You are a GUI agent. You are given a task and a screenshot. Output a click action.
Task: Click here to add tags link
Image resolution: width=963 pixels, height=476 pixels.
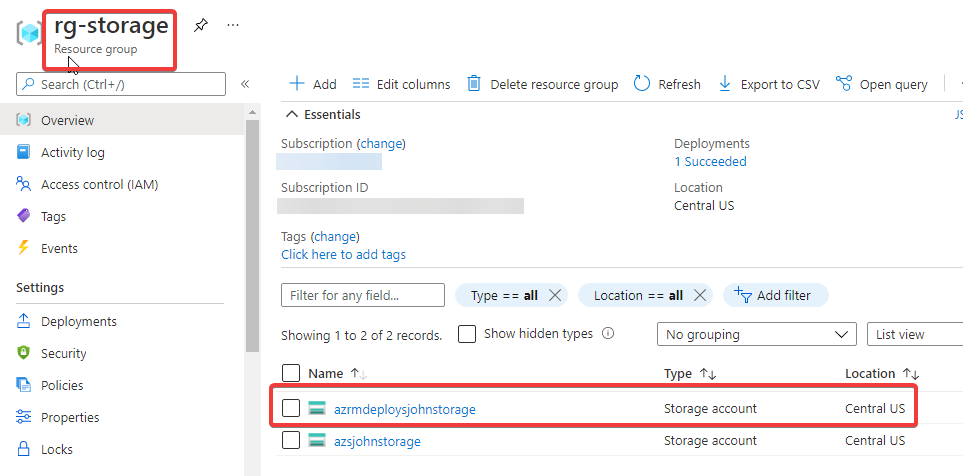(343, 254)
